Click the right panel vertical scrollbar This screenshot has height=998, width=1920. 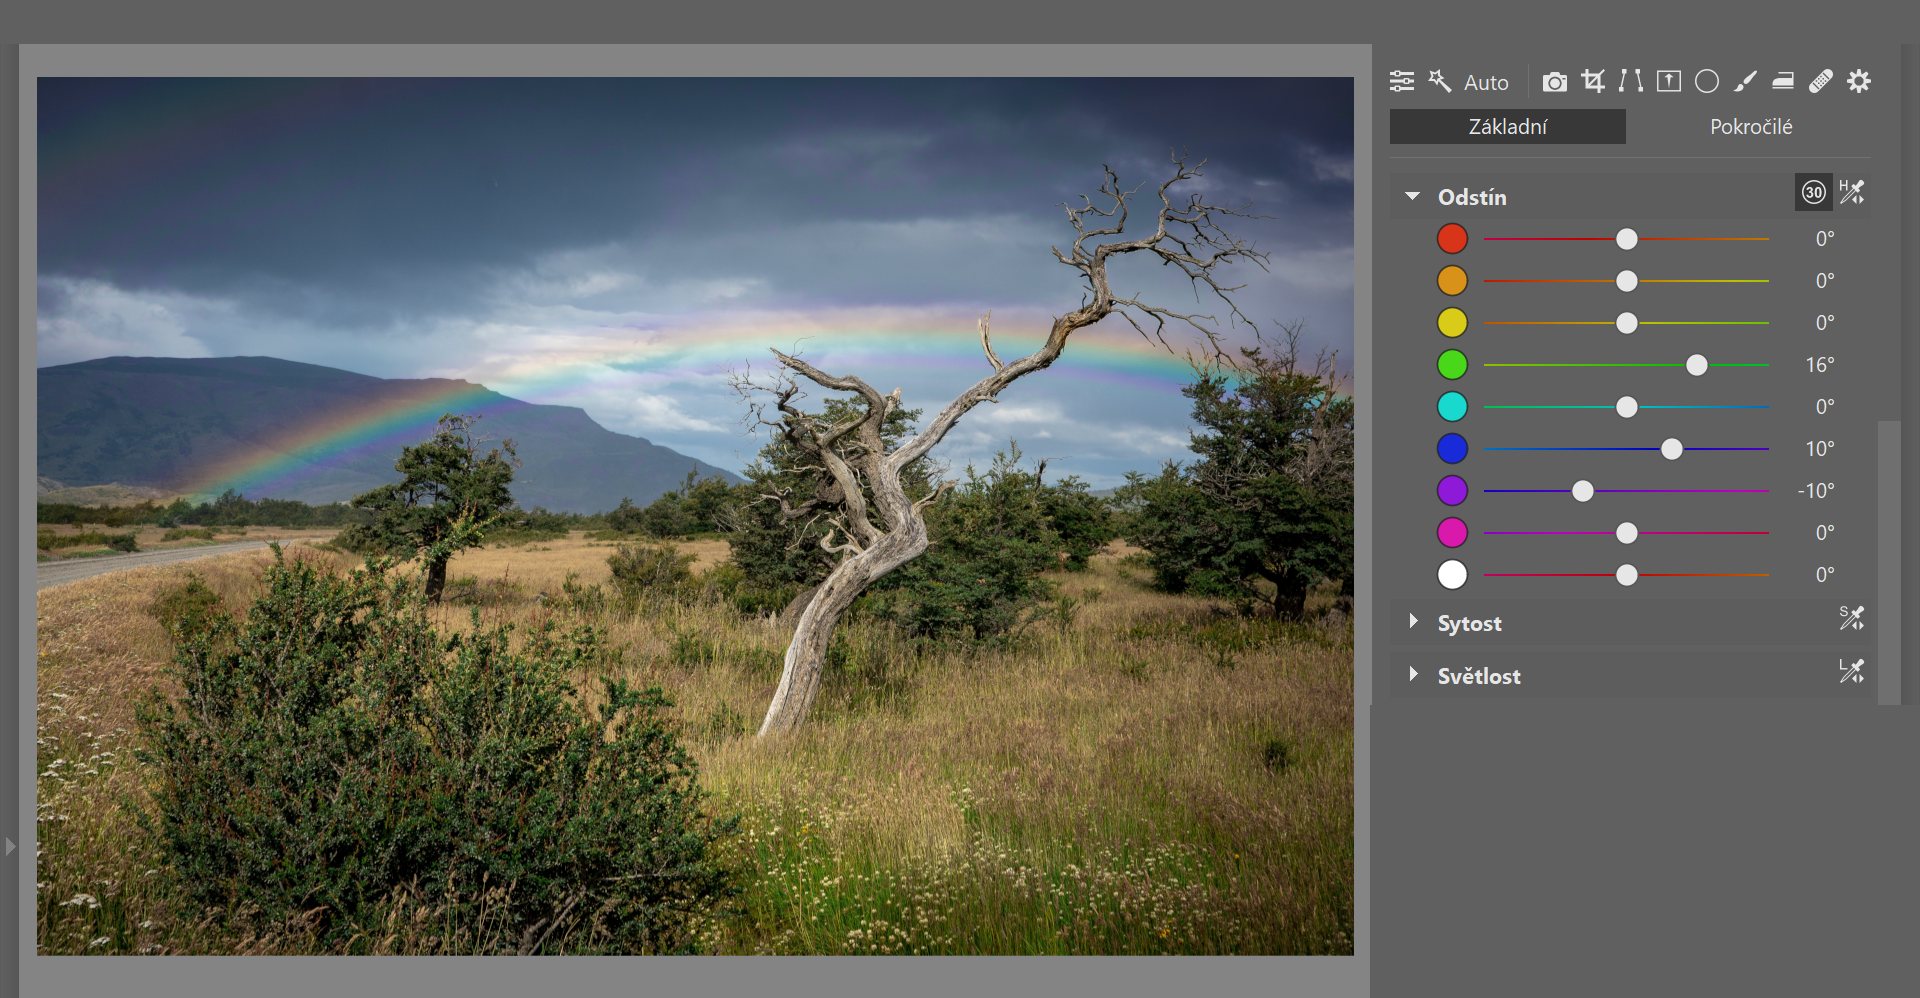[x=1889, y=563]
